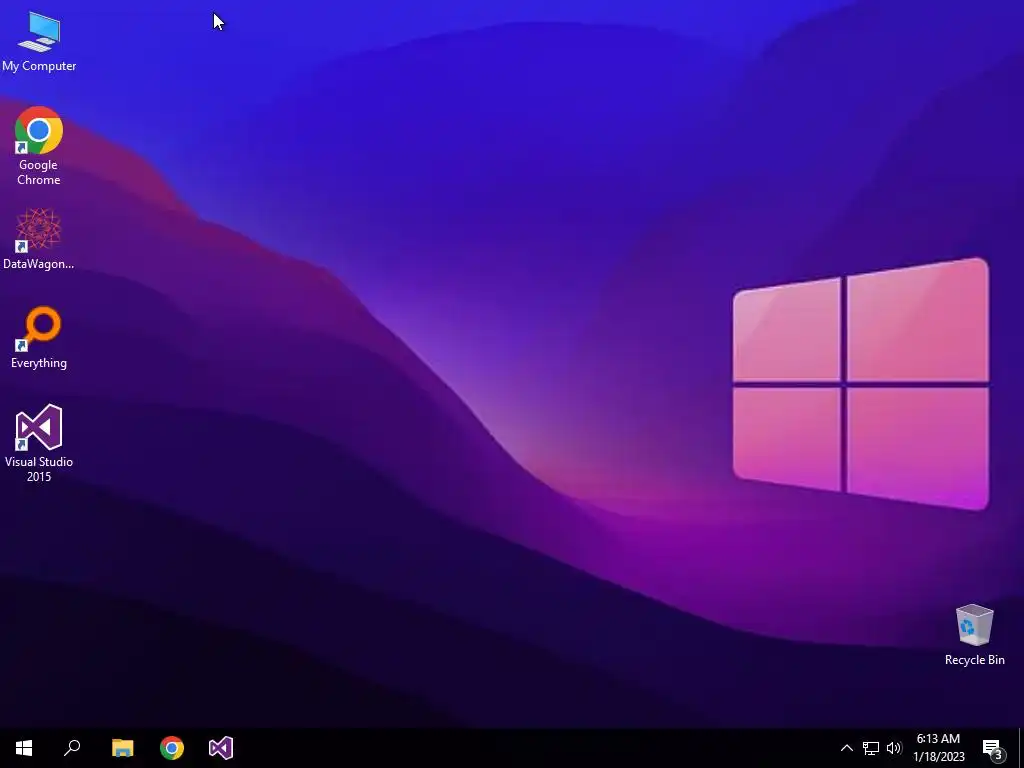Screen dimensions: 1024x768
Task: Open File Explorer from the taskbar
Action: point(122,748)
